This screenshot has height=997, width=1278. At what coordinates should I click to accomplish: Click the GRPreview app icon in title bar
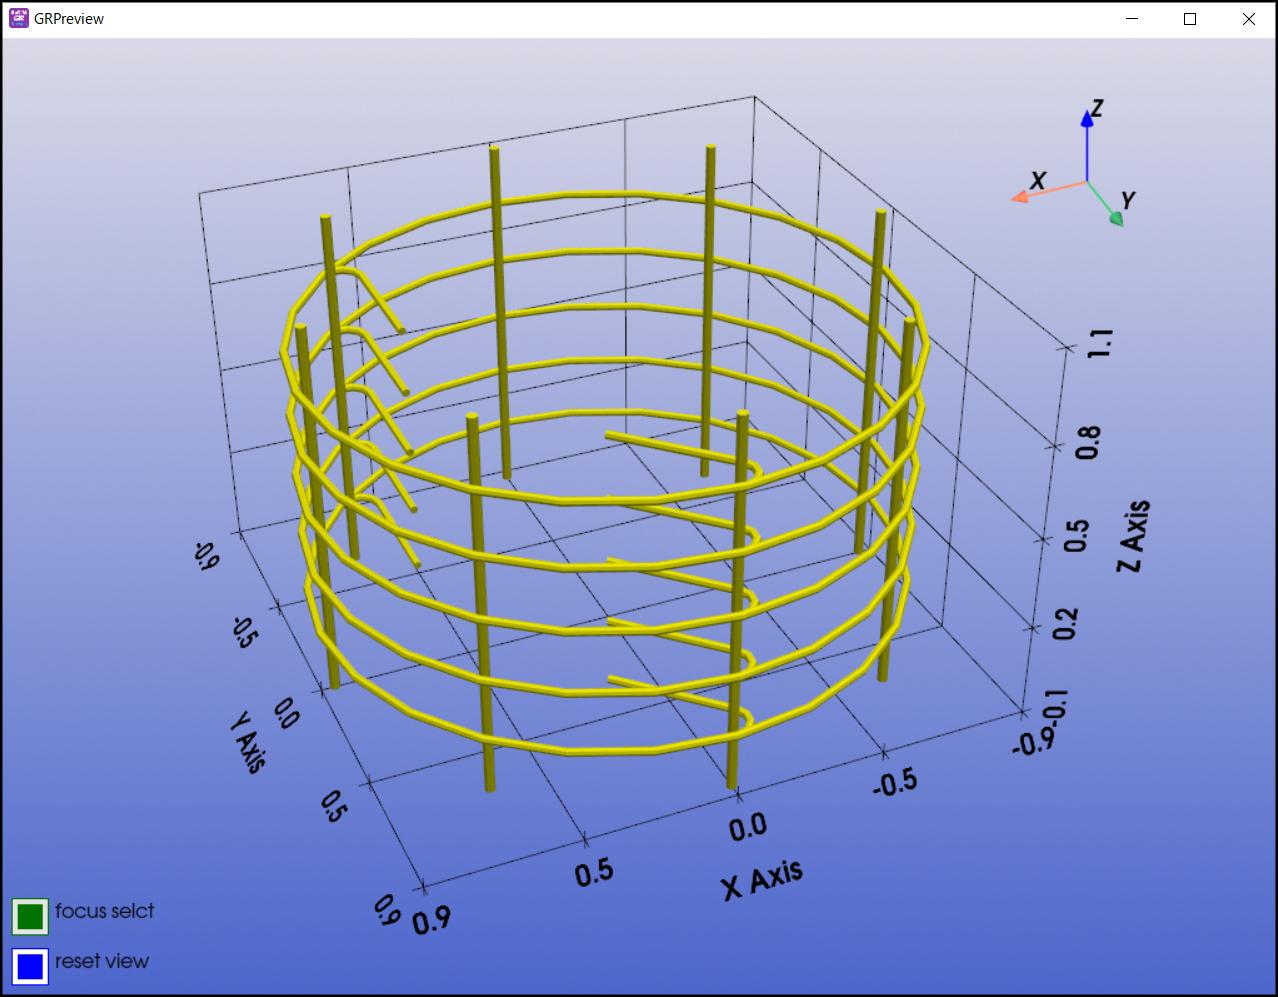18,18
